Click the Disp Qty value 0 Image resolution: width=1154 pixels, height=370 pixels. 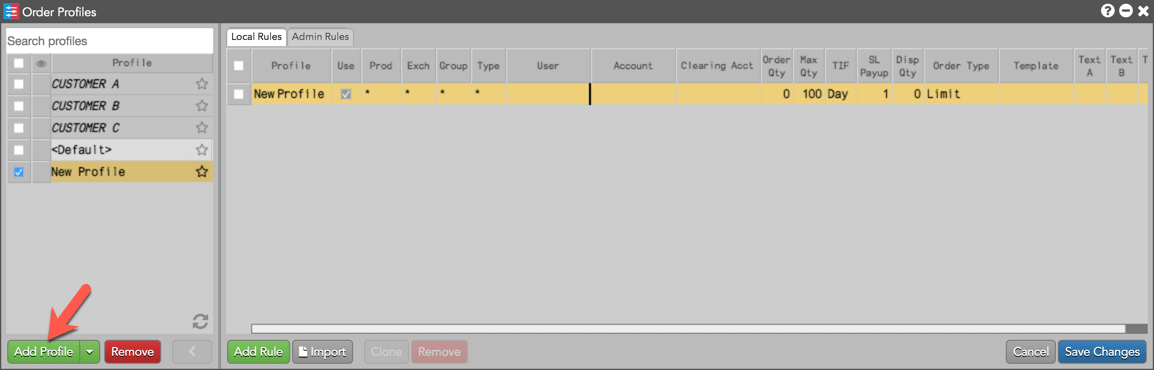tap(907, 94)
